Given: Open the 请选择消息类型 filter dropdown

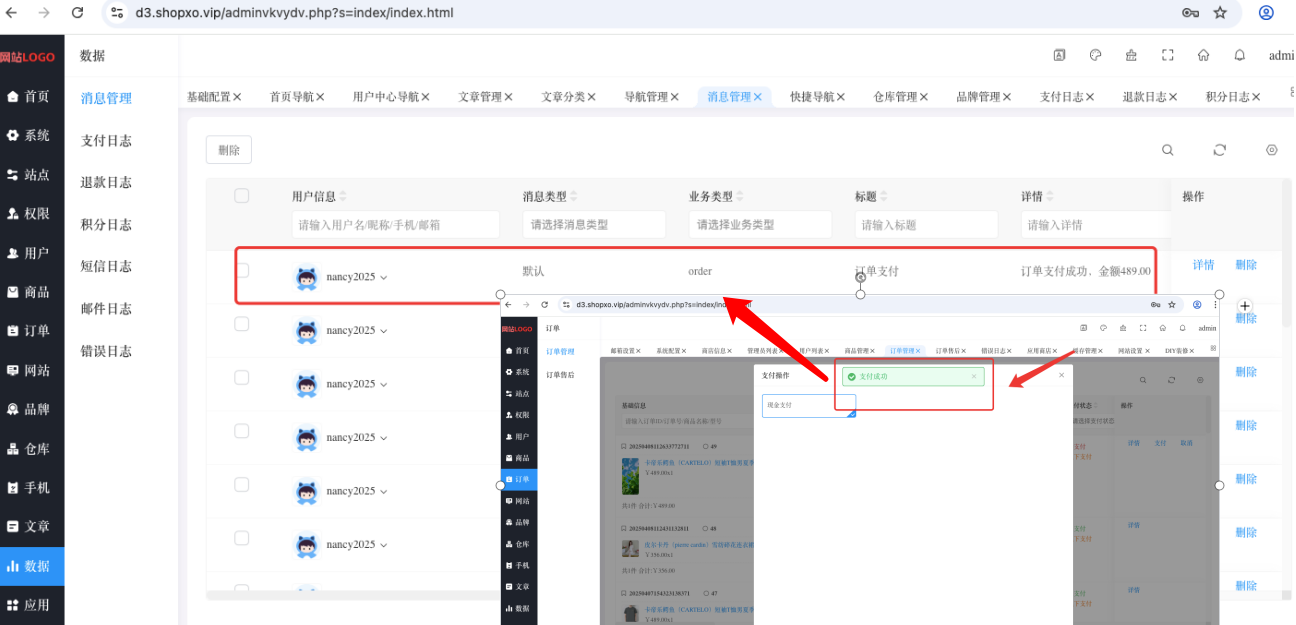Looking at the screenshot, I should pyautogui.click(x=594, y=225).
